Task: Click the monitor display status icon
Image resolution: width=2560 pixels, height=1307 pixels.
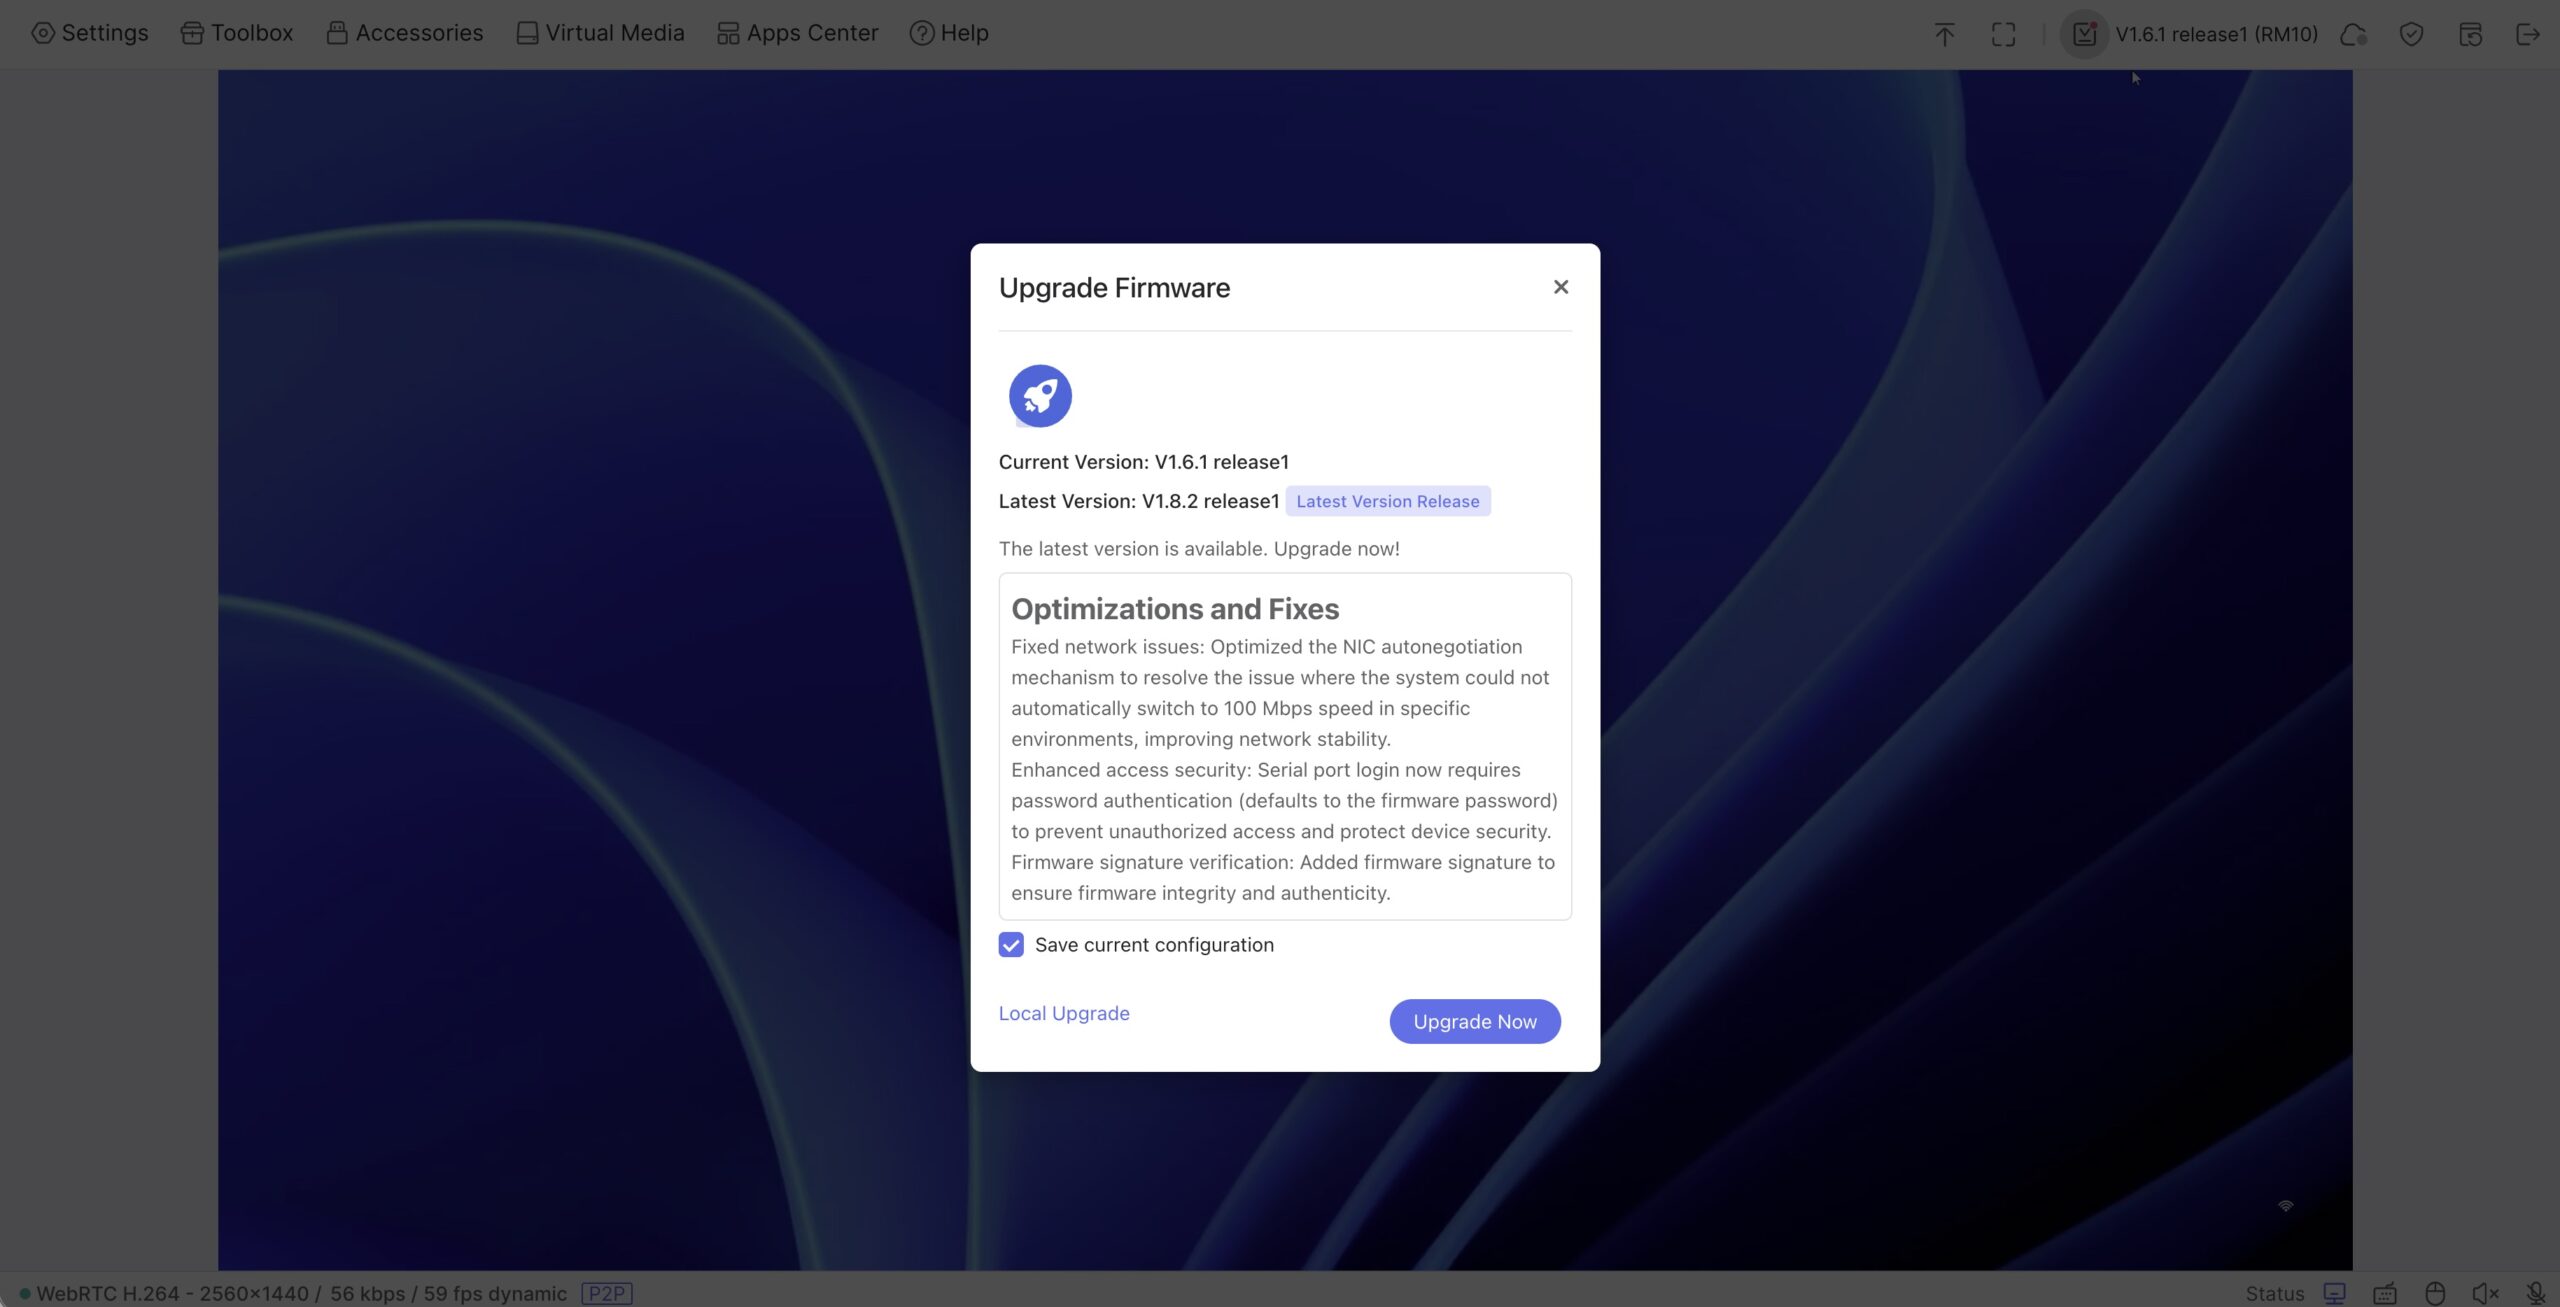Action: (x=2334, y=1293)
